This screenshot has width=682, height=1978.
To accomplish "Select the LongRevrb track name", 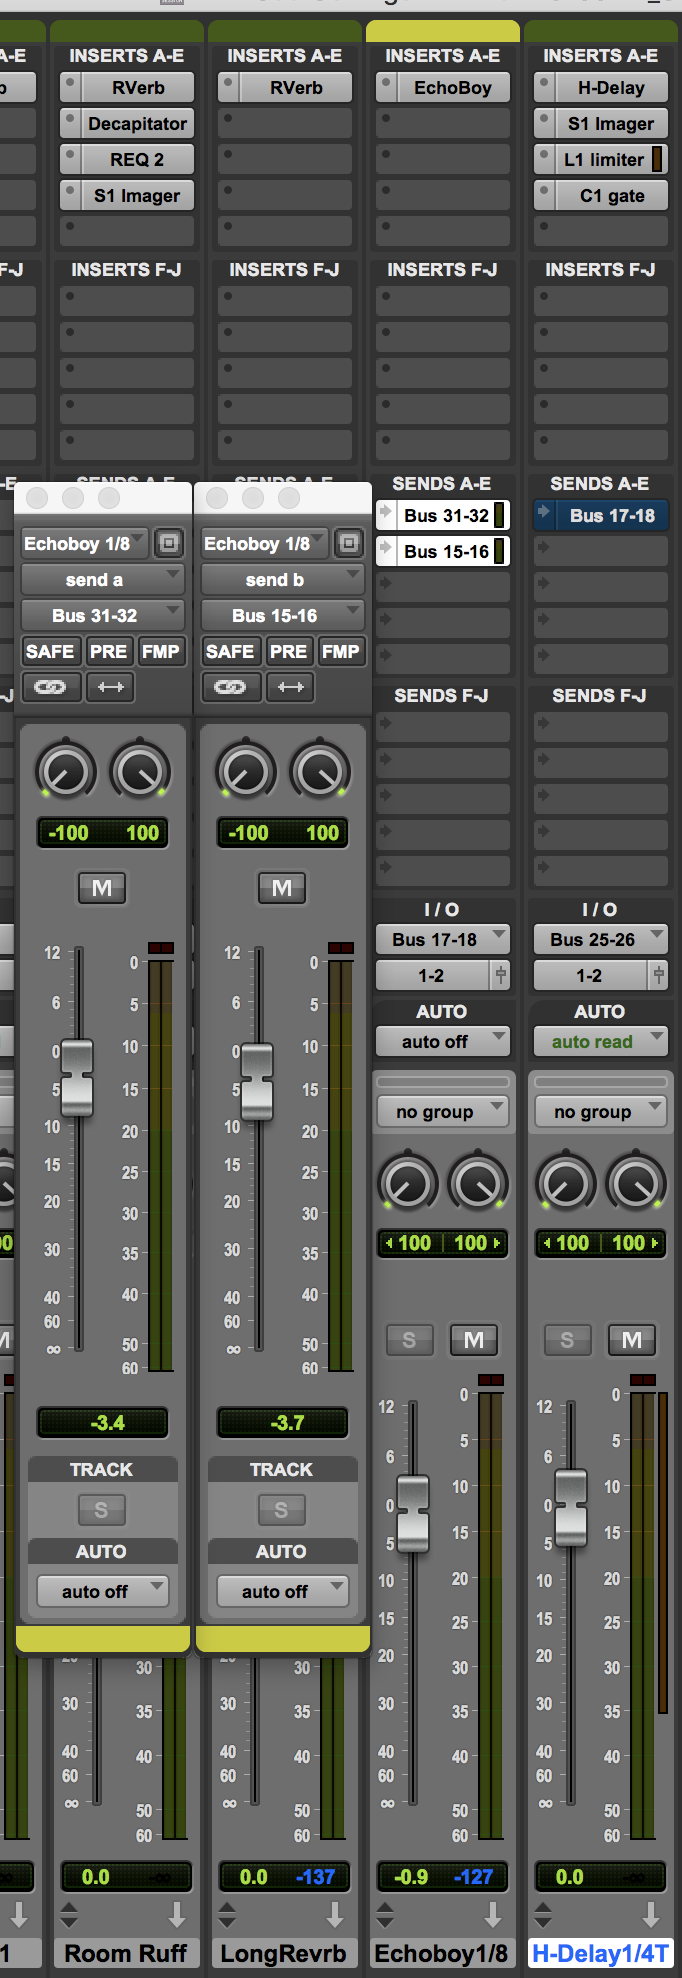I will pyautogui.click(x=283, y=1953).
